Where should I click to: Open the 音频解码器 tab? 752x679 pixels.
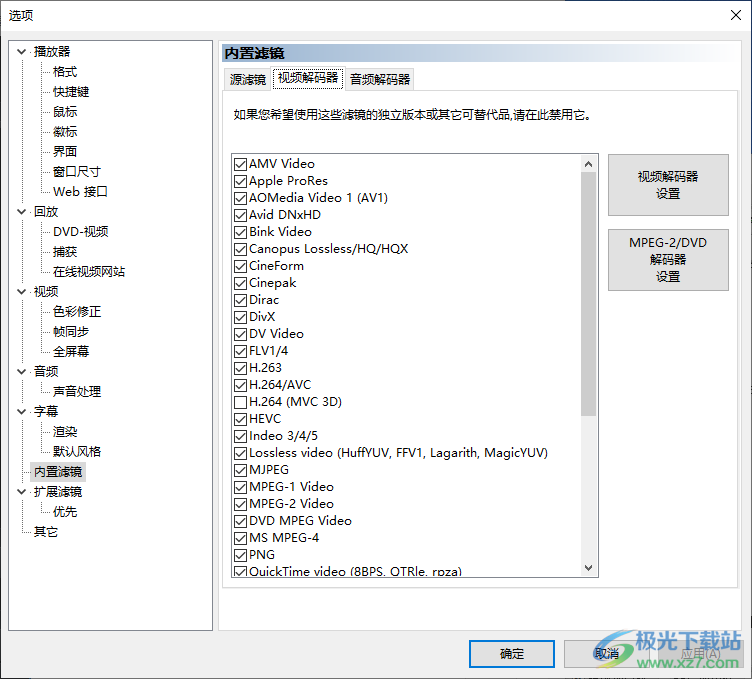pyautogui.click(x=379, y=79)
